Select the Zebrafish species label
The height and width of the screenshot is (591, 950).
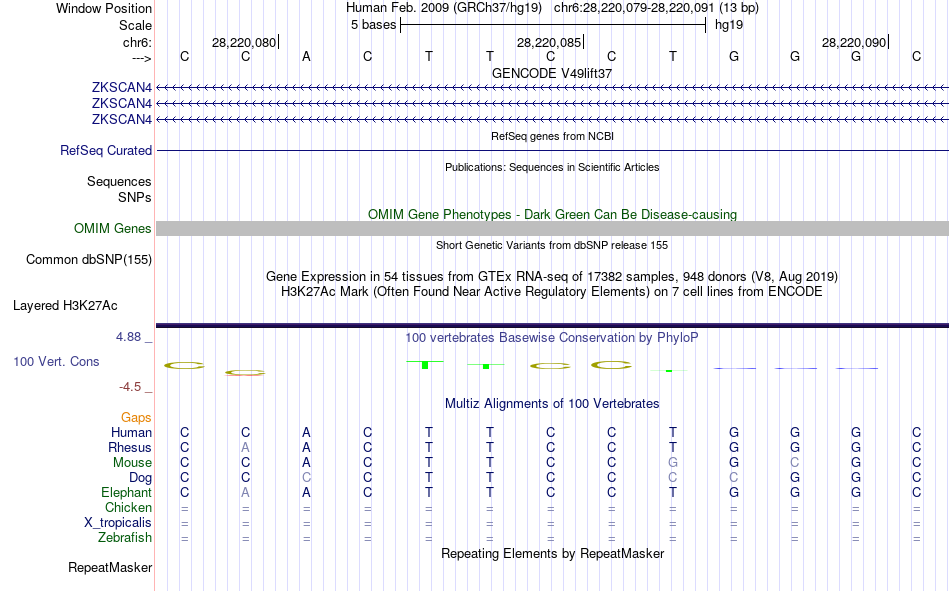[125, 538]
